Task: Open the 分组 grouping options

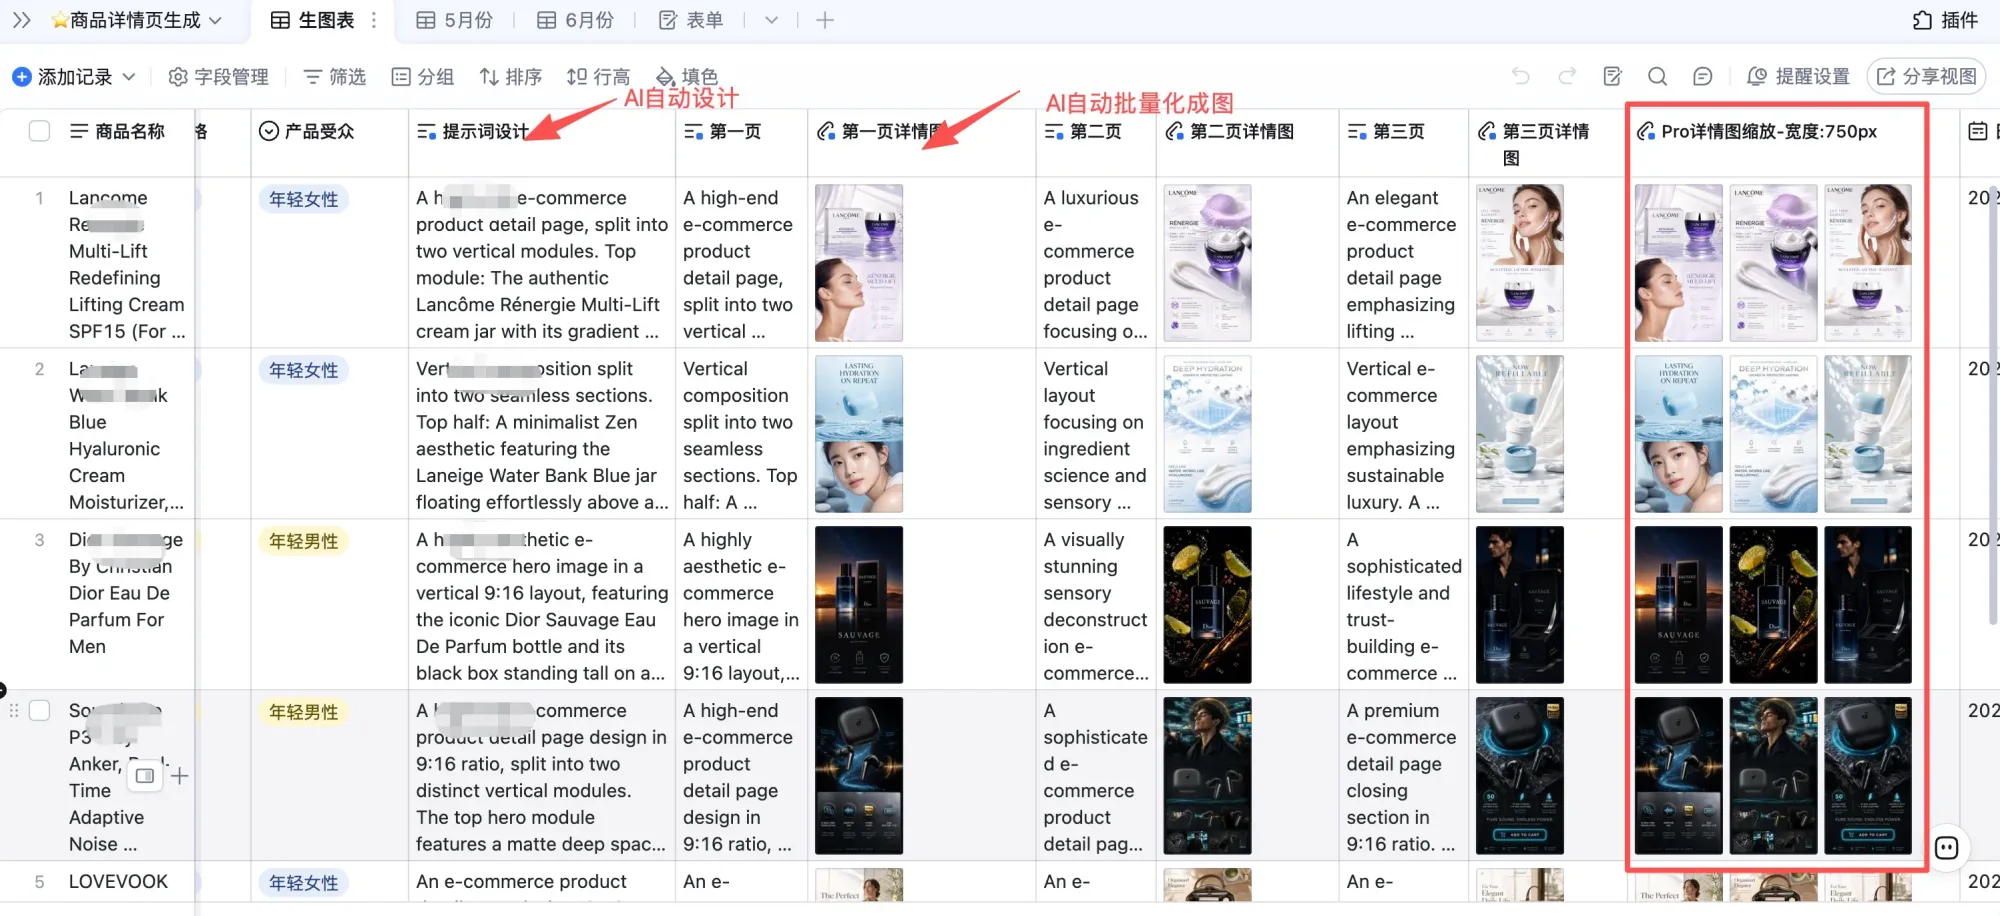Action: coord(422,77)
